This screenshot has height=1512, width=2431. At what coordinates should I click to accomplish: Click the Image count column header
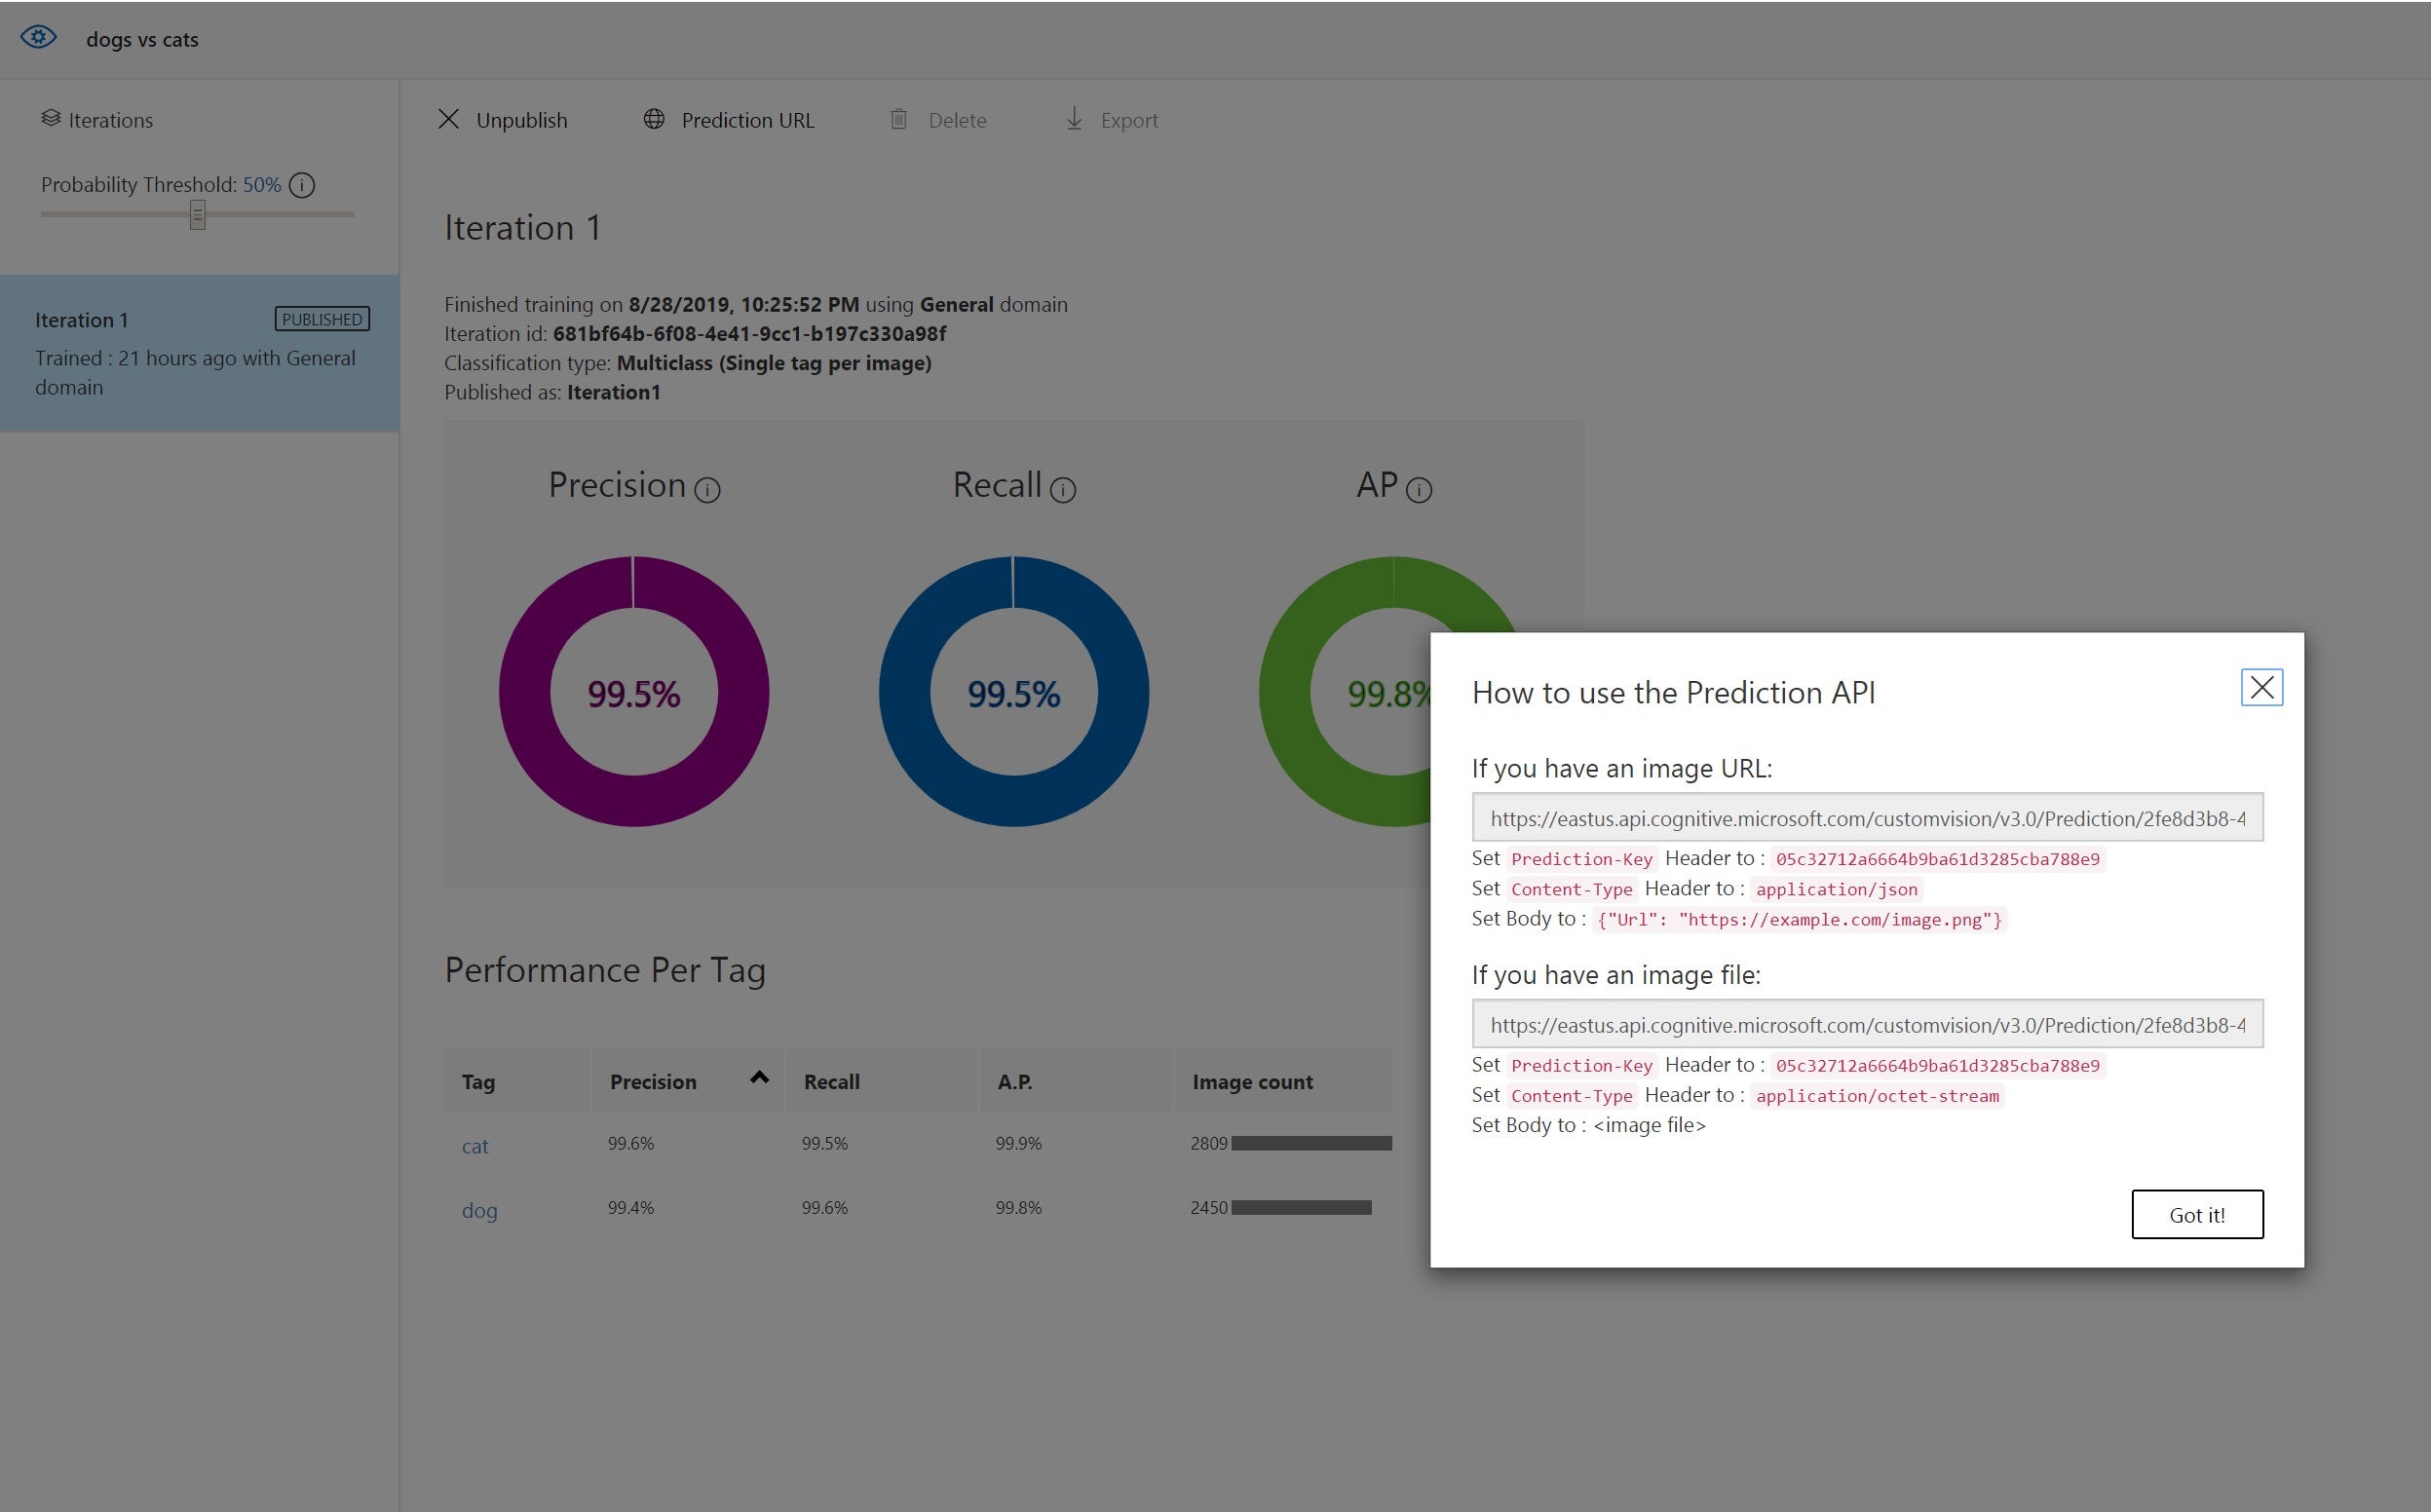pos(1252,1082)
